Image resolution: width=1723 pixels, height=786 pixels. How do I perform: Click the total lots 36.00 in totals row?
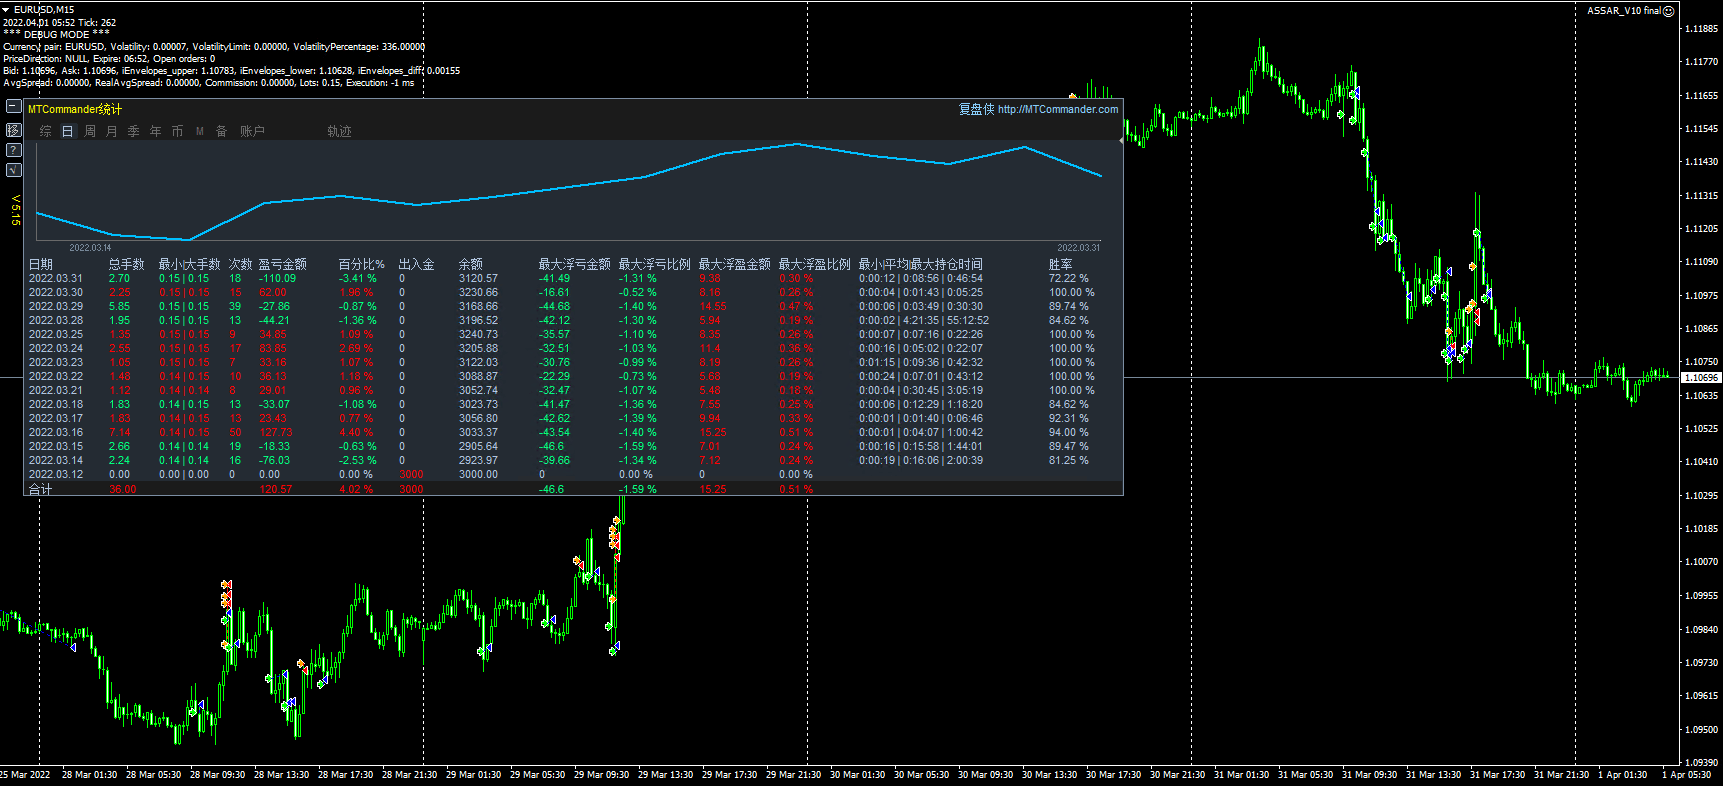(123, 489)
